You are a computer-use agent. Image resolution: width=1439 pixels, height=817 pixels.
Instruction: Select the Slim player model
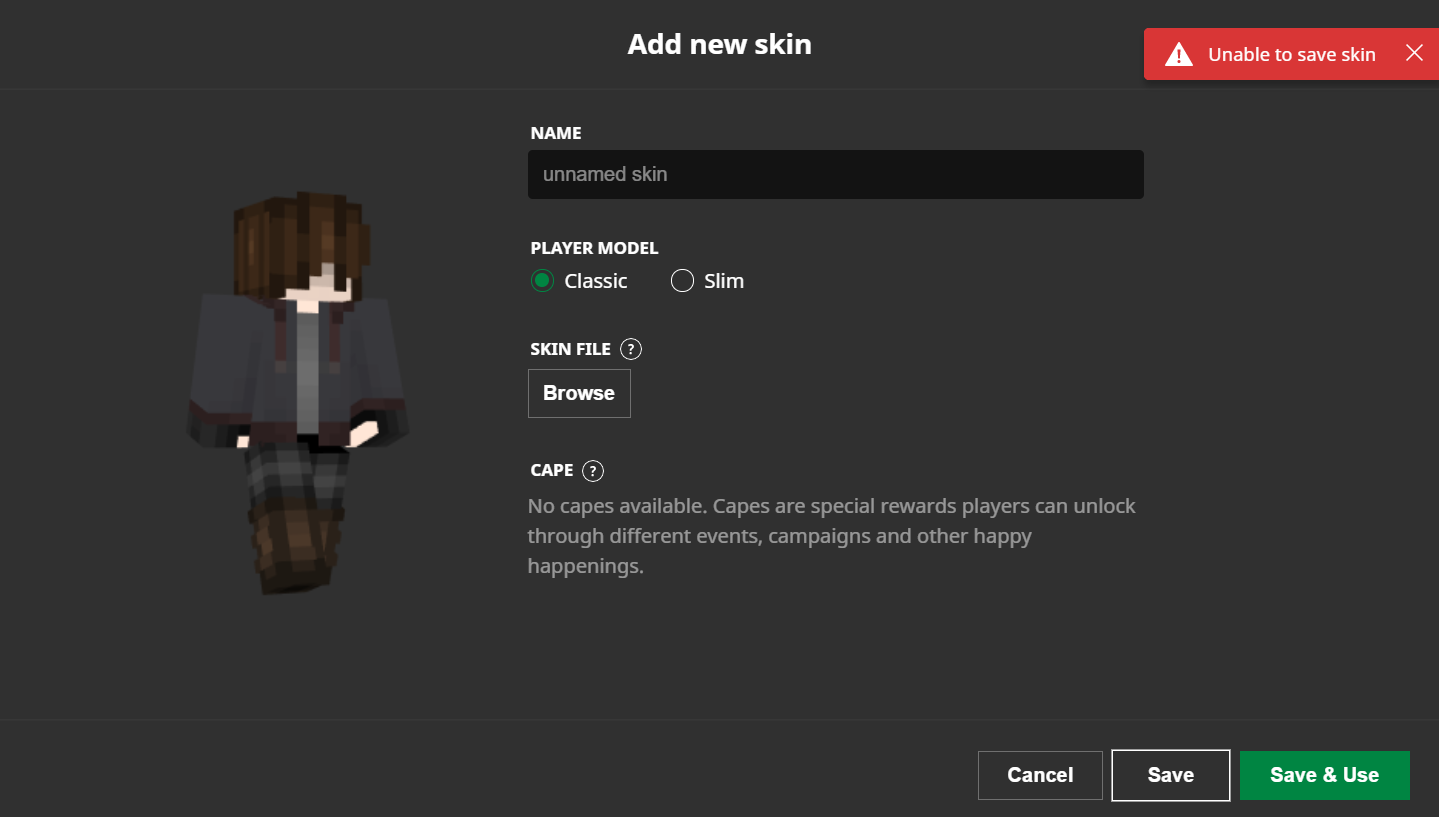(682, 281)
